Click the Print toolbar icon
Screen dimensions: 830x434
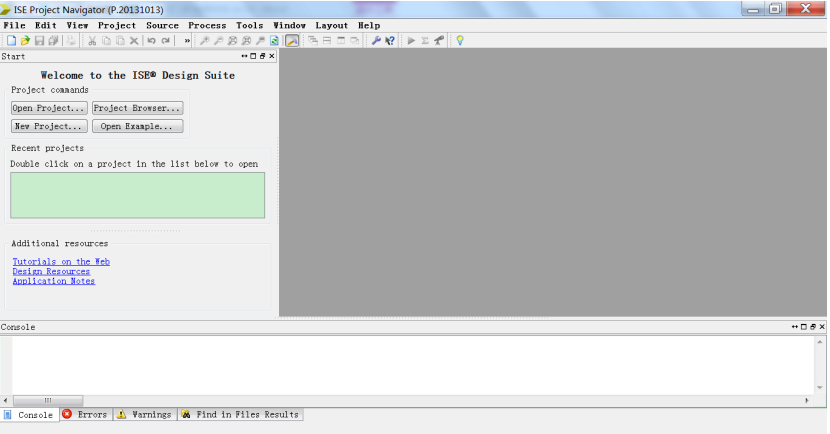click(x=71, y=41)
